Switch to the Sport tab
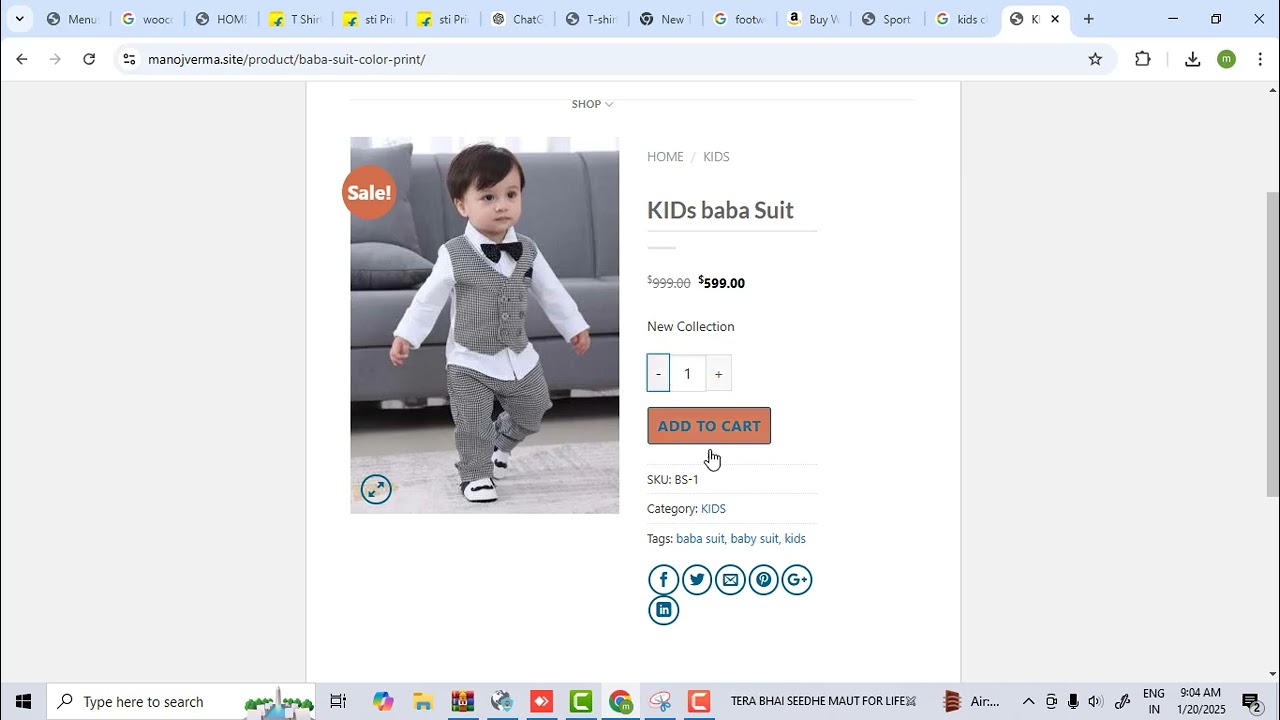 (886, 19)
